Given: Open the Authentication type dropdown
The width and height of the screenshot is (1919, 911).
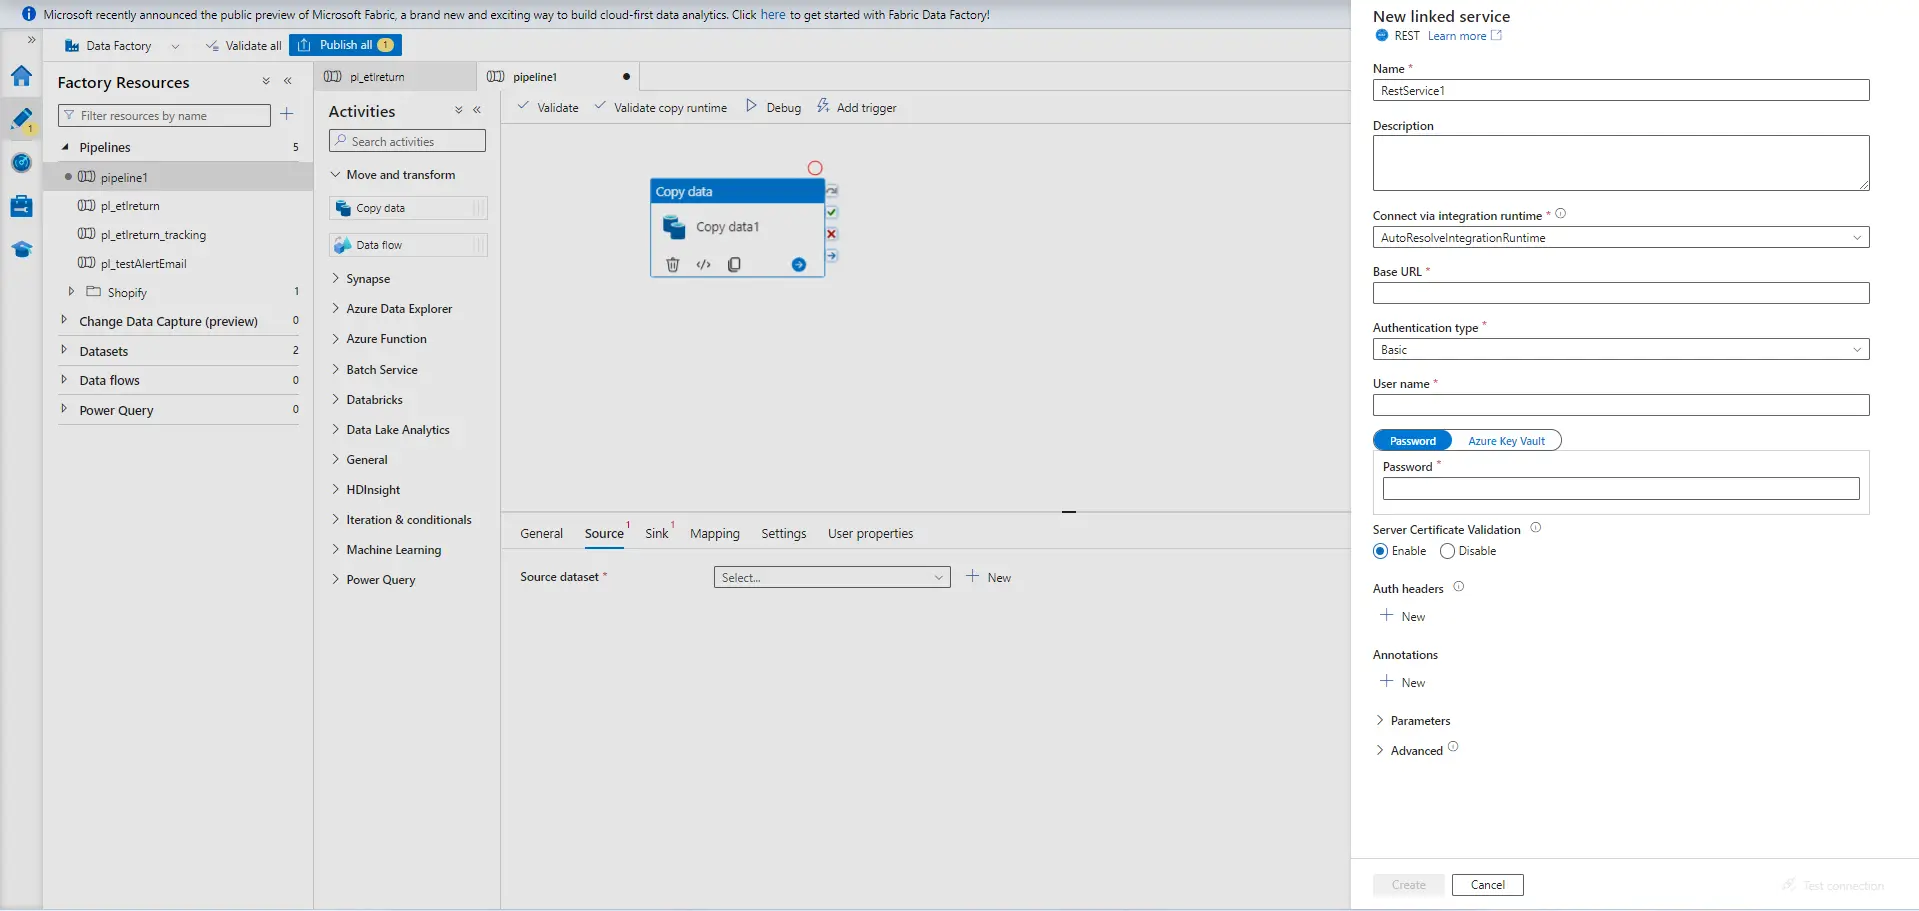Looking at the screenshot, I should tap(1621, 350).
